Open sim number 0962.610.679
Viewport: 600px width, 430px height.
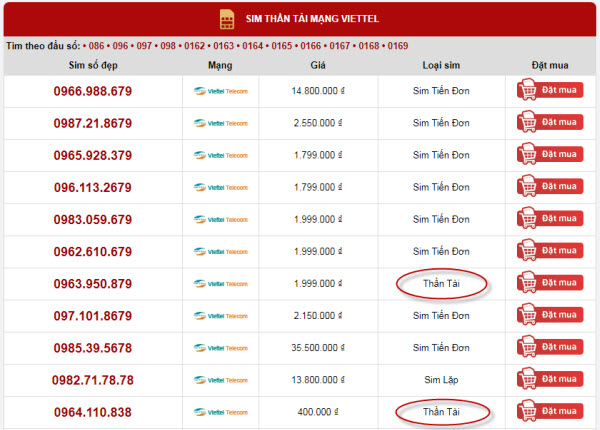93,252
